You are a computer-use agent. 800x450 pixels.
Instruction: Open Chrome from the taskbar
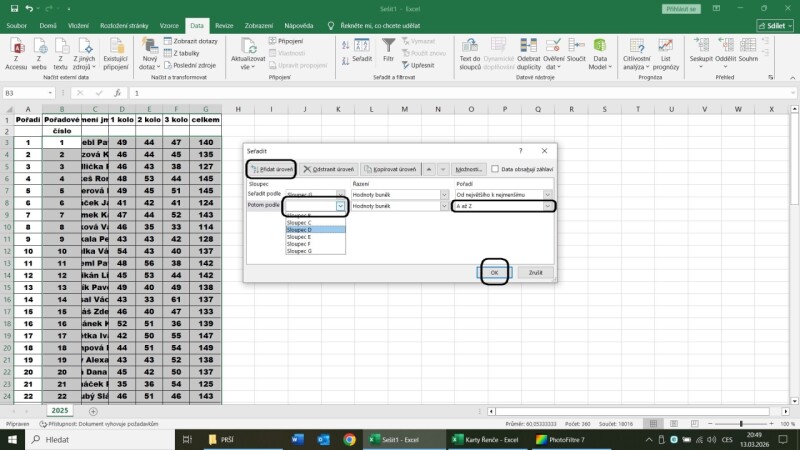[x=349, y=439]
